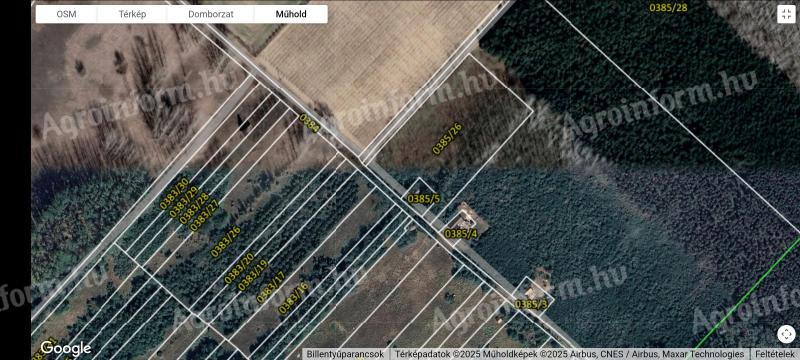The width and height of the screenshot is (800, 360).
Task: Click parcel label 0383/17
Action: pos(271,288)
